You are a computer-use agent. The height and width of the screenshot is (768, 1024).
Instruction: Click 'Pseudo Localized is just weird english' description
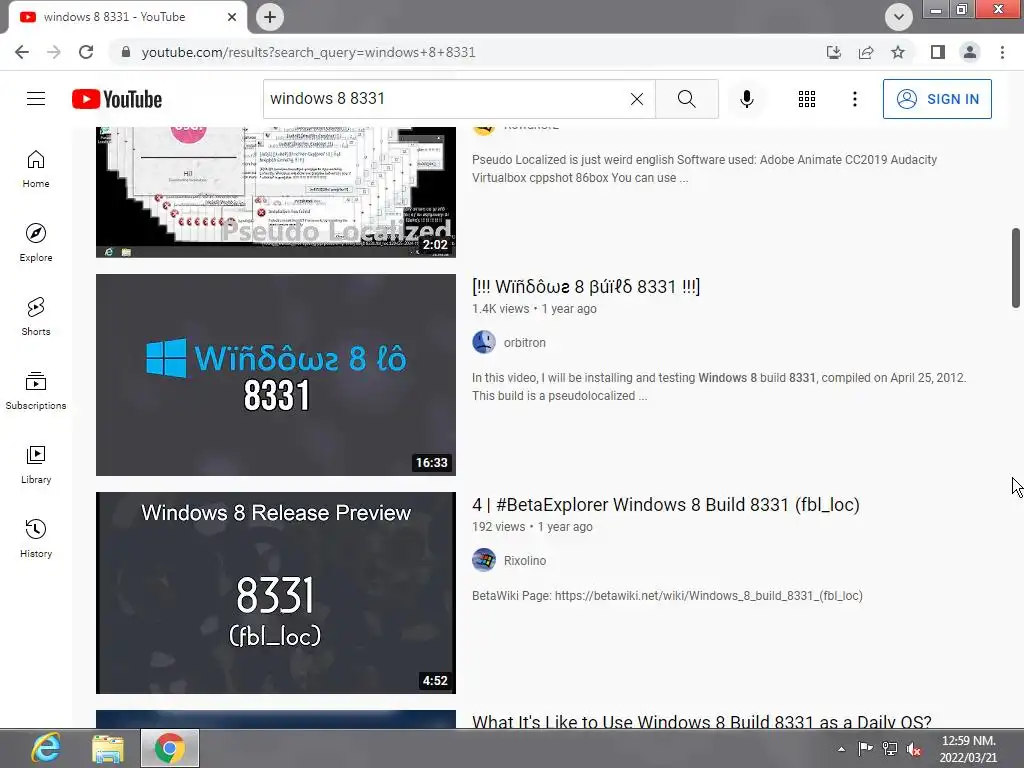coord(704,168)
